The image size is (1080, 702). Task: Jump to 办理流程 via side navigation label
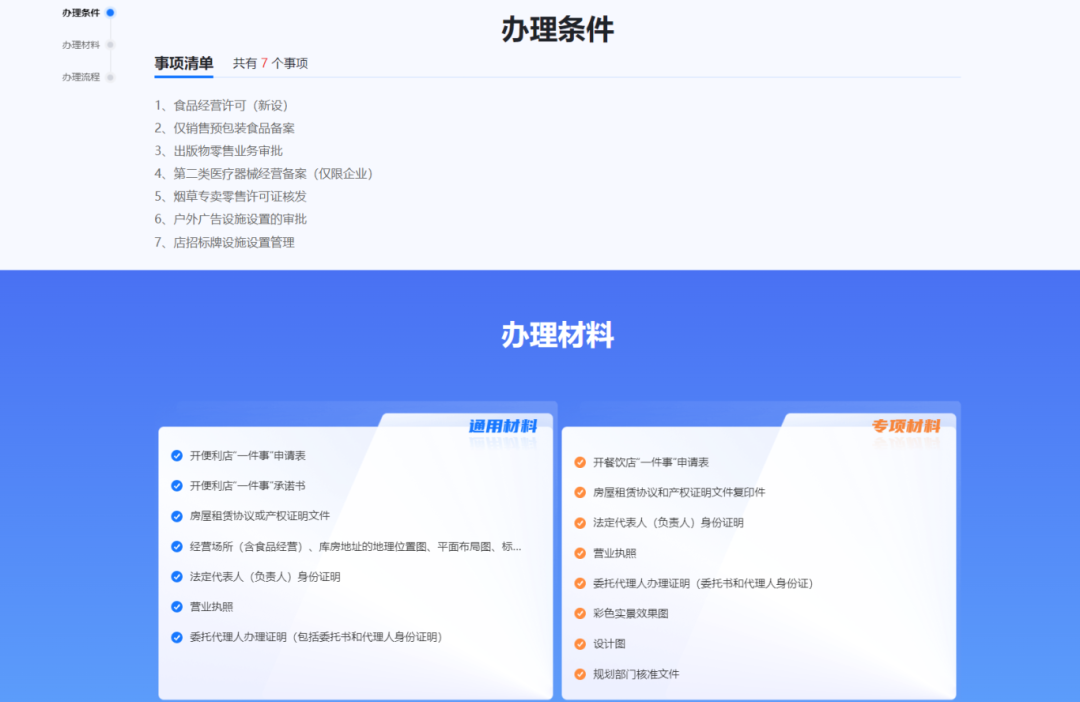(80, 77)
